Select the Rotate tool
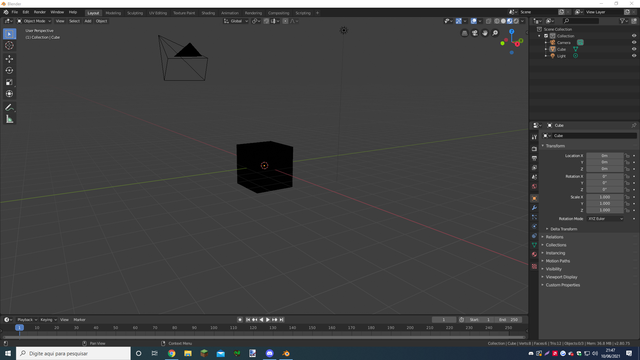The height and width of the screenshot is (360, 640). pos(9,71)
